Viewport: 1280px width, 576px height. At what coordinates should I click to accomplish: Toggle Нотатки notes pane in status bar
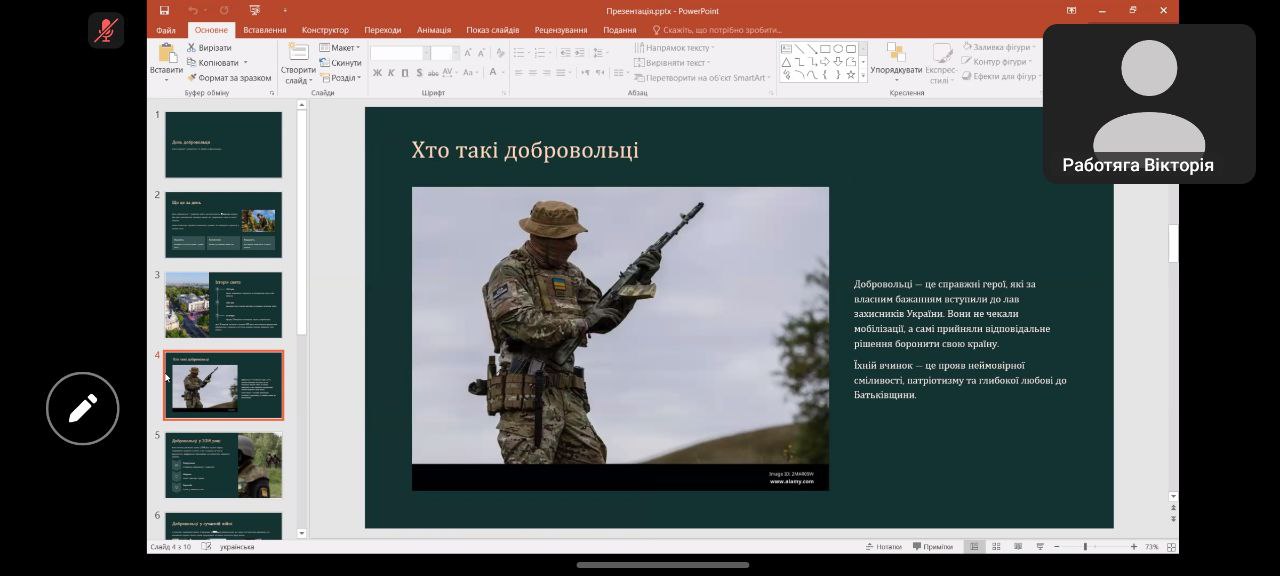(x=883, y=547)
